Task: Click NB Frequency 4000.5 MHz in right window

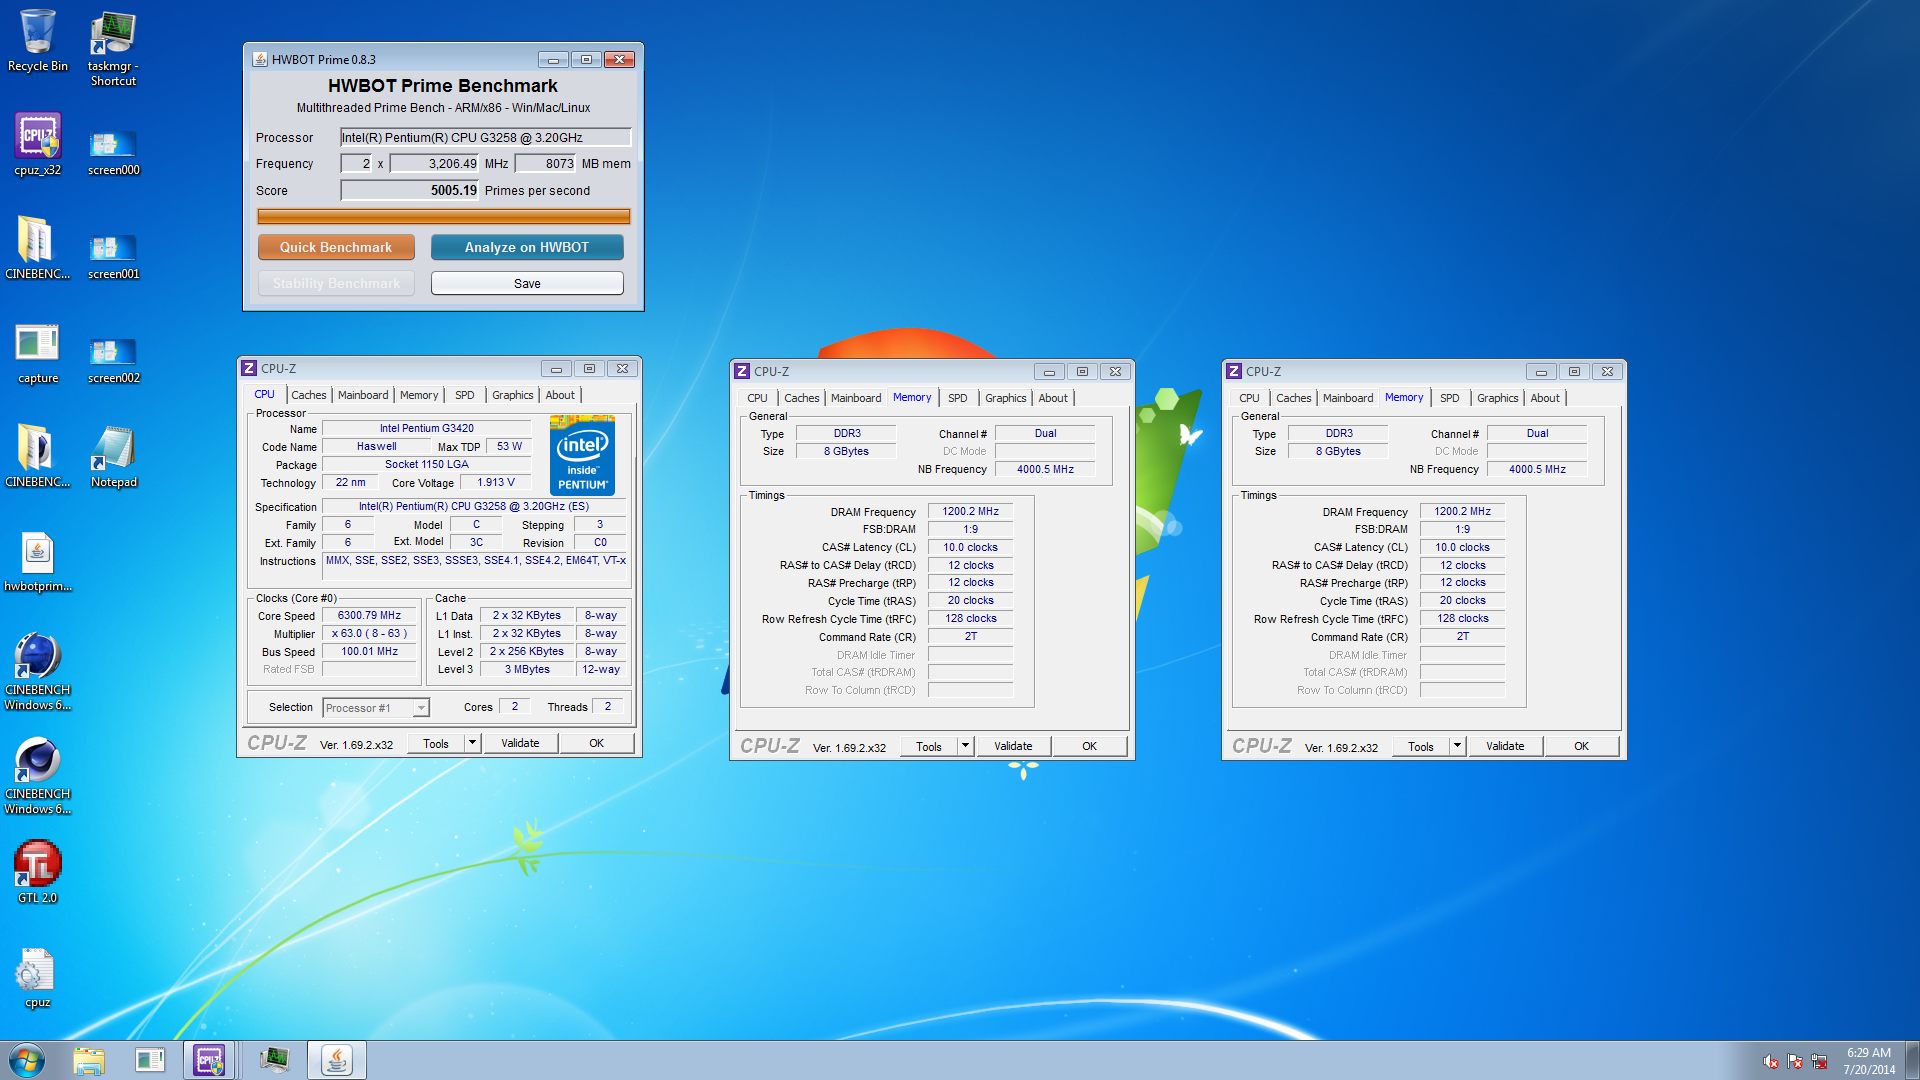Action: 1537,469
